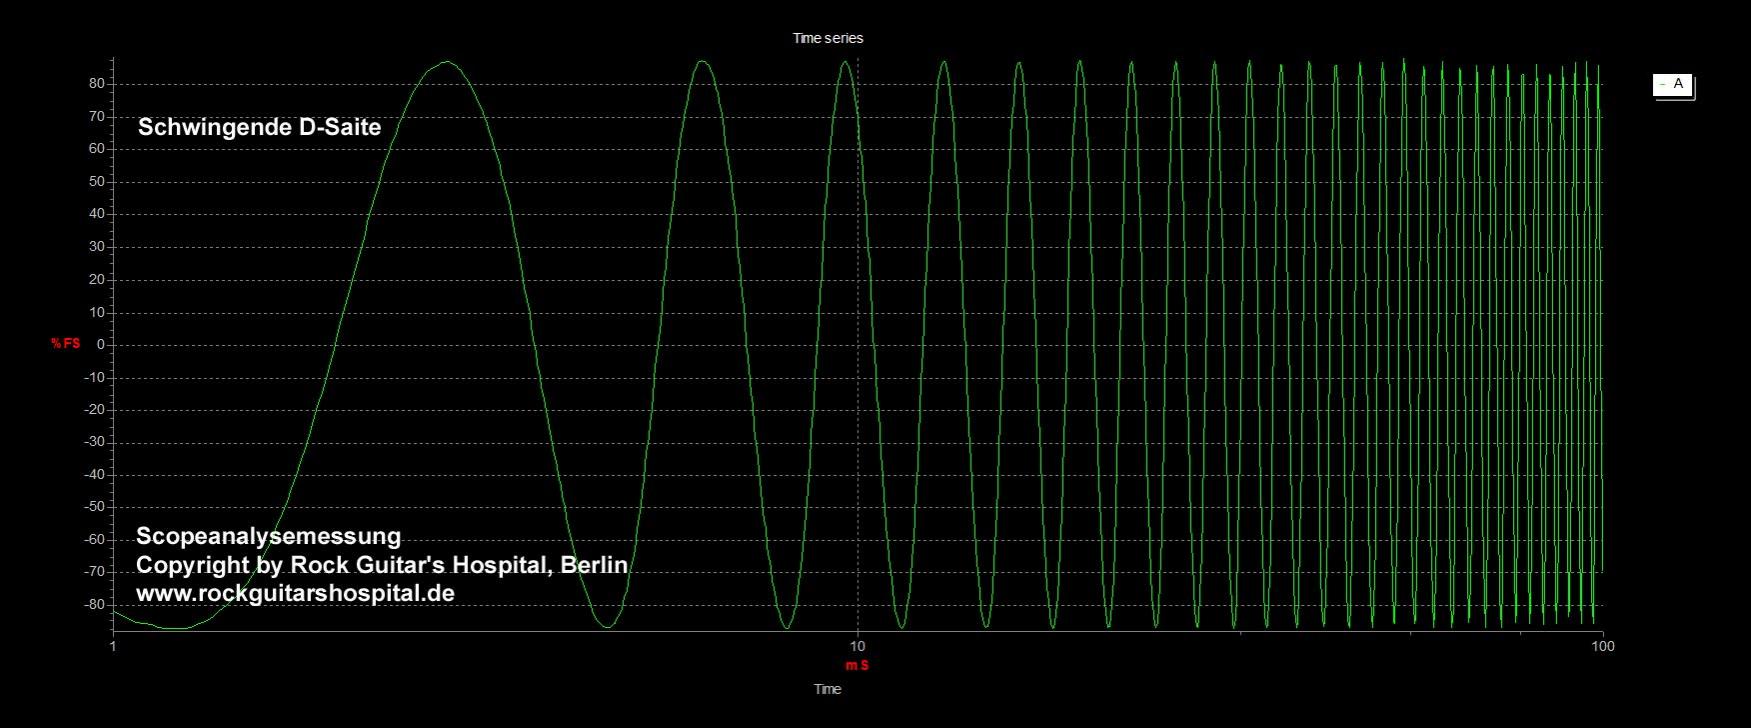The width and height of the screenshot is (1751, 728).
Task: Click the y-axis value -50
Action: point(94,507)
